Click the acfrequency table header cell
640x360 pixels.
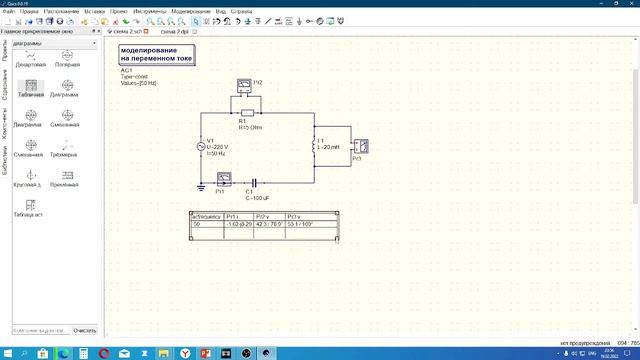coord(207,217)
